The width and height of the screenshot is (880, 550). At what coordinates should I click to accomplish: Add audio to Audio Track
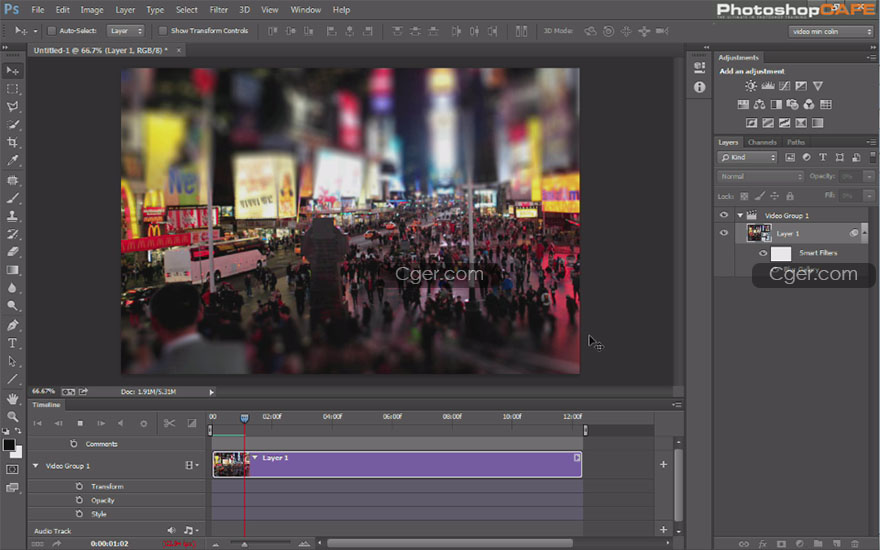[663, 529]
